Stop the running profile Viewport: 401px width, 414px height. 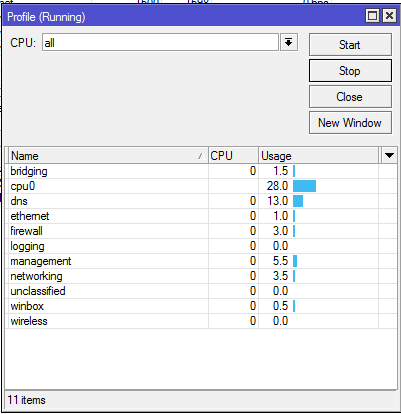coord(350,71)
